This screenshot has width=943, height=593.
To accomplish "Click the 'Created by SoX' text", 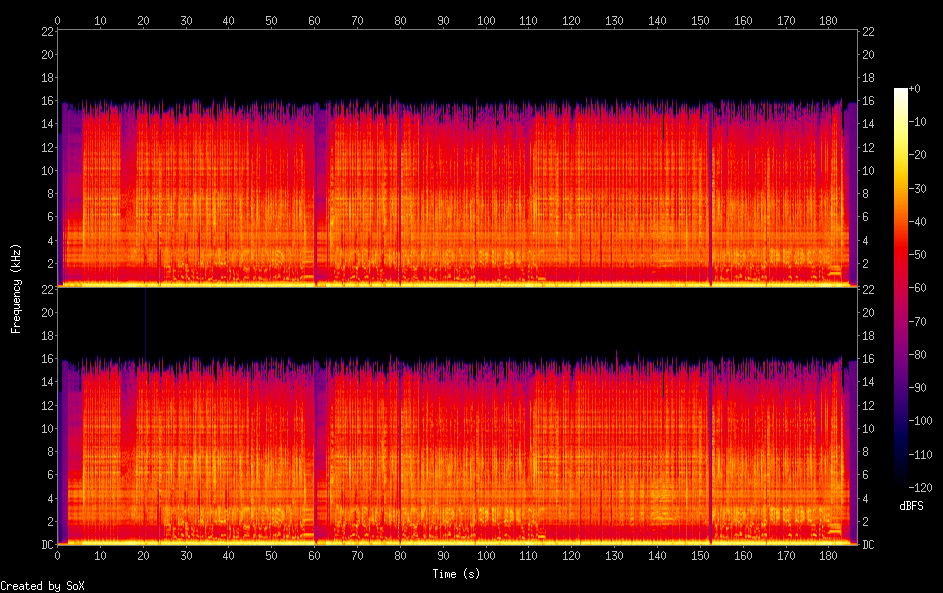I will [x=42, y=586].
